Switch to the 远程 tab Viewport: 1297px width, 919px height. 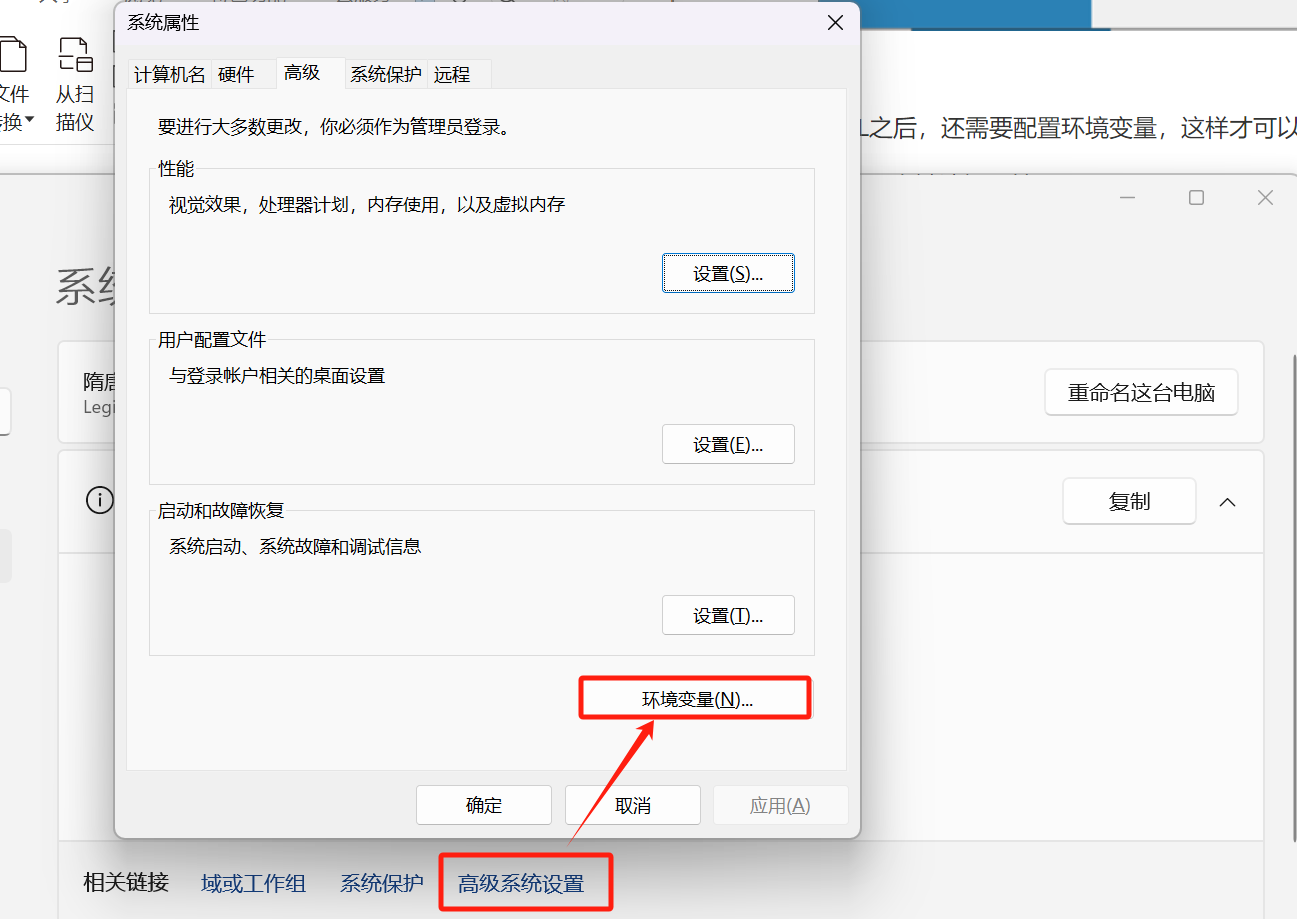[452, 73]
